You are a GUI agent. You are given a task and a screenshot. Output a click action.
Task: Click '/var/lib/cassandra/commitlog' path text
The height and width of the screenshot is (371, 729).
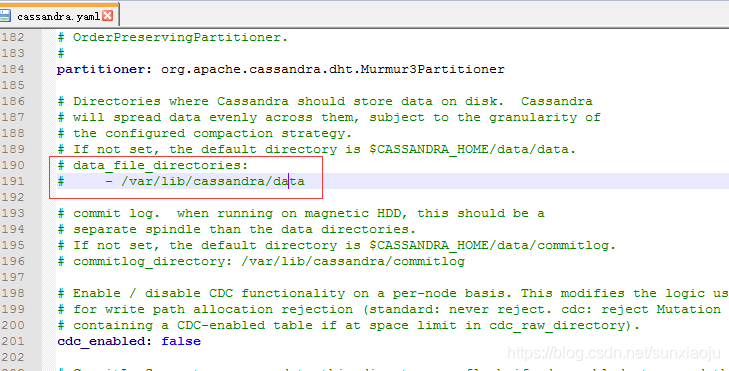pos(353,261)
